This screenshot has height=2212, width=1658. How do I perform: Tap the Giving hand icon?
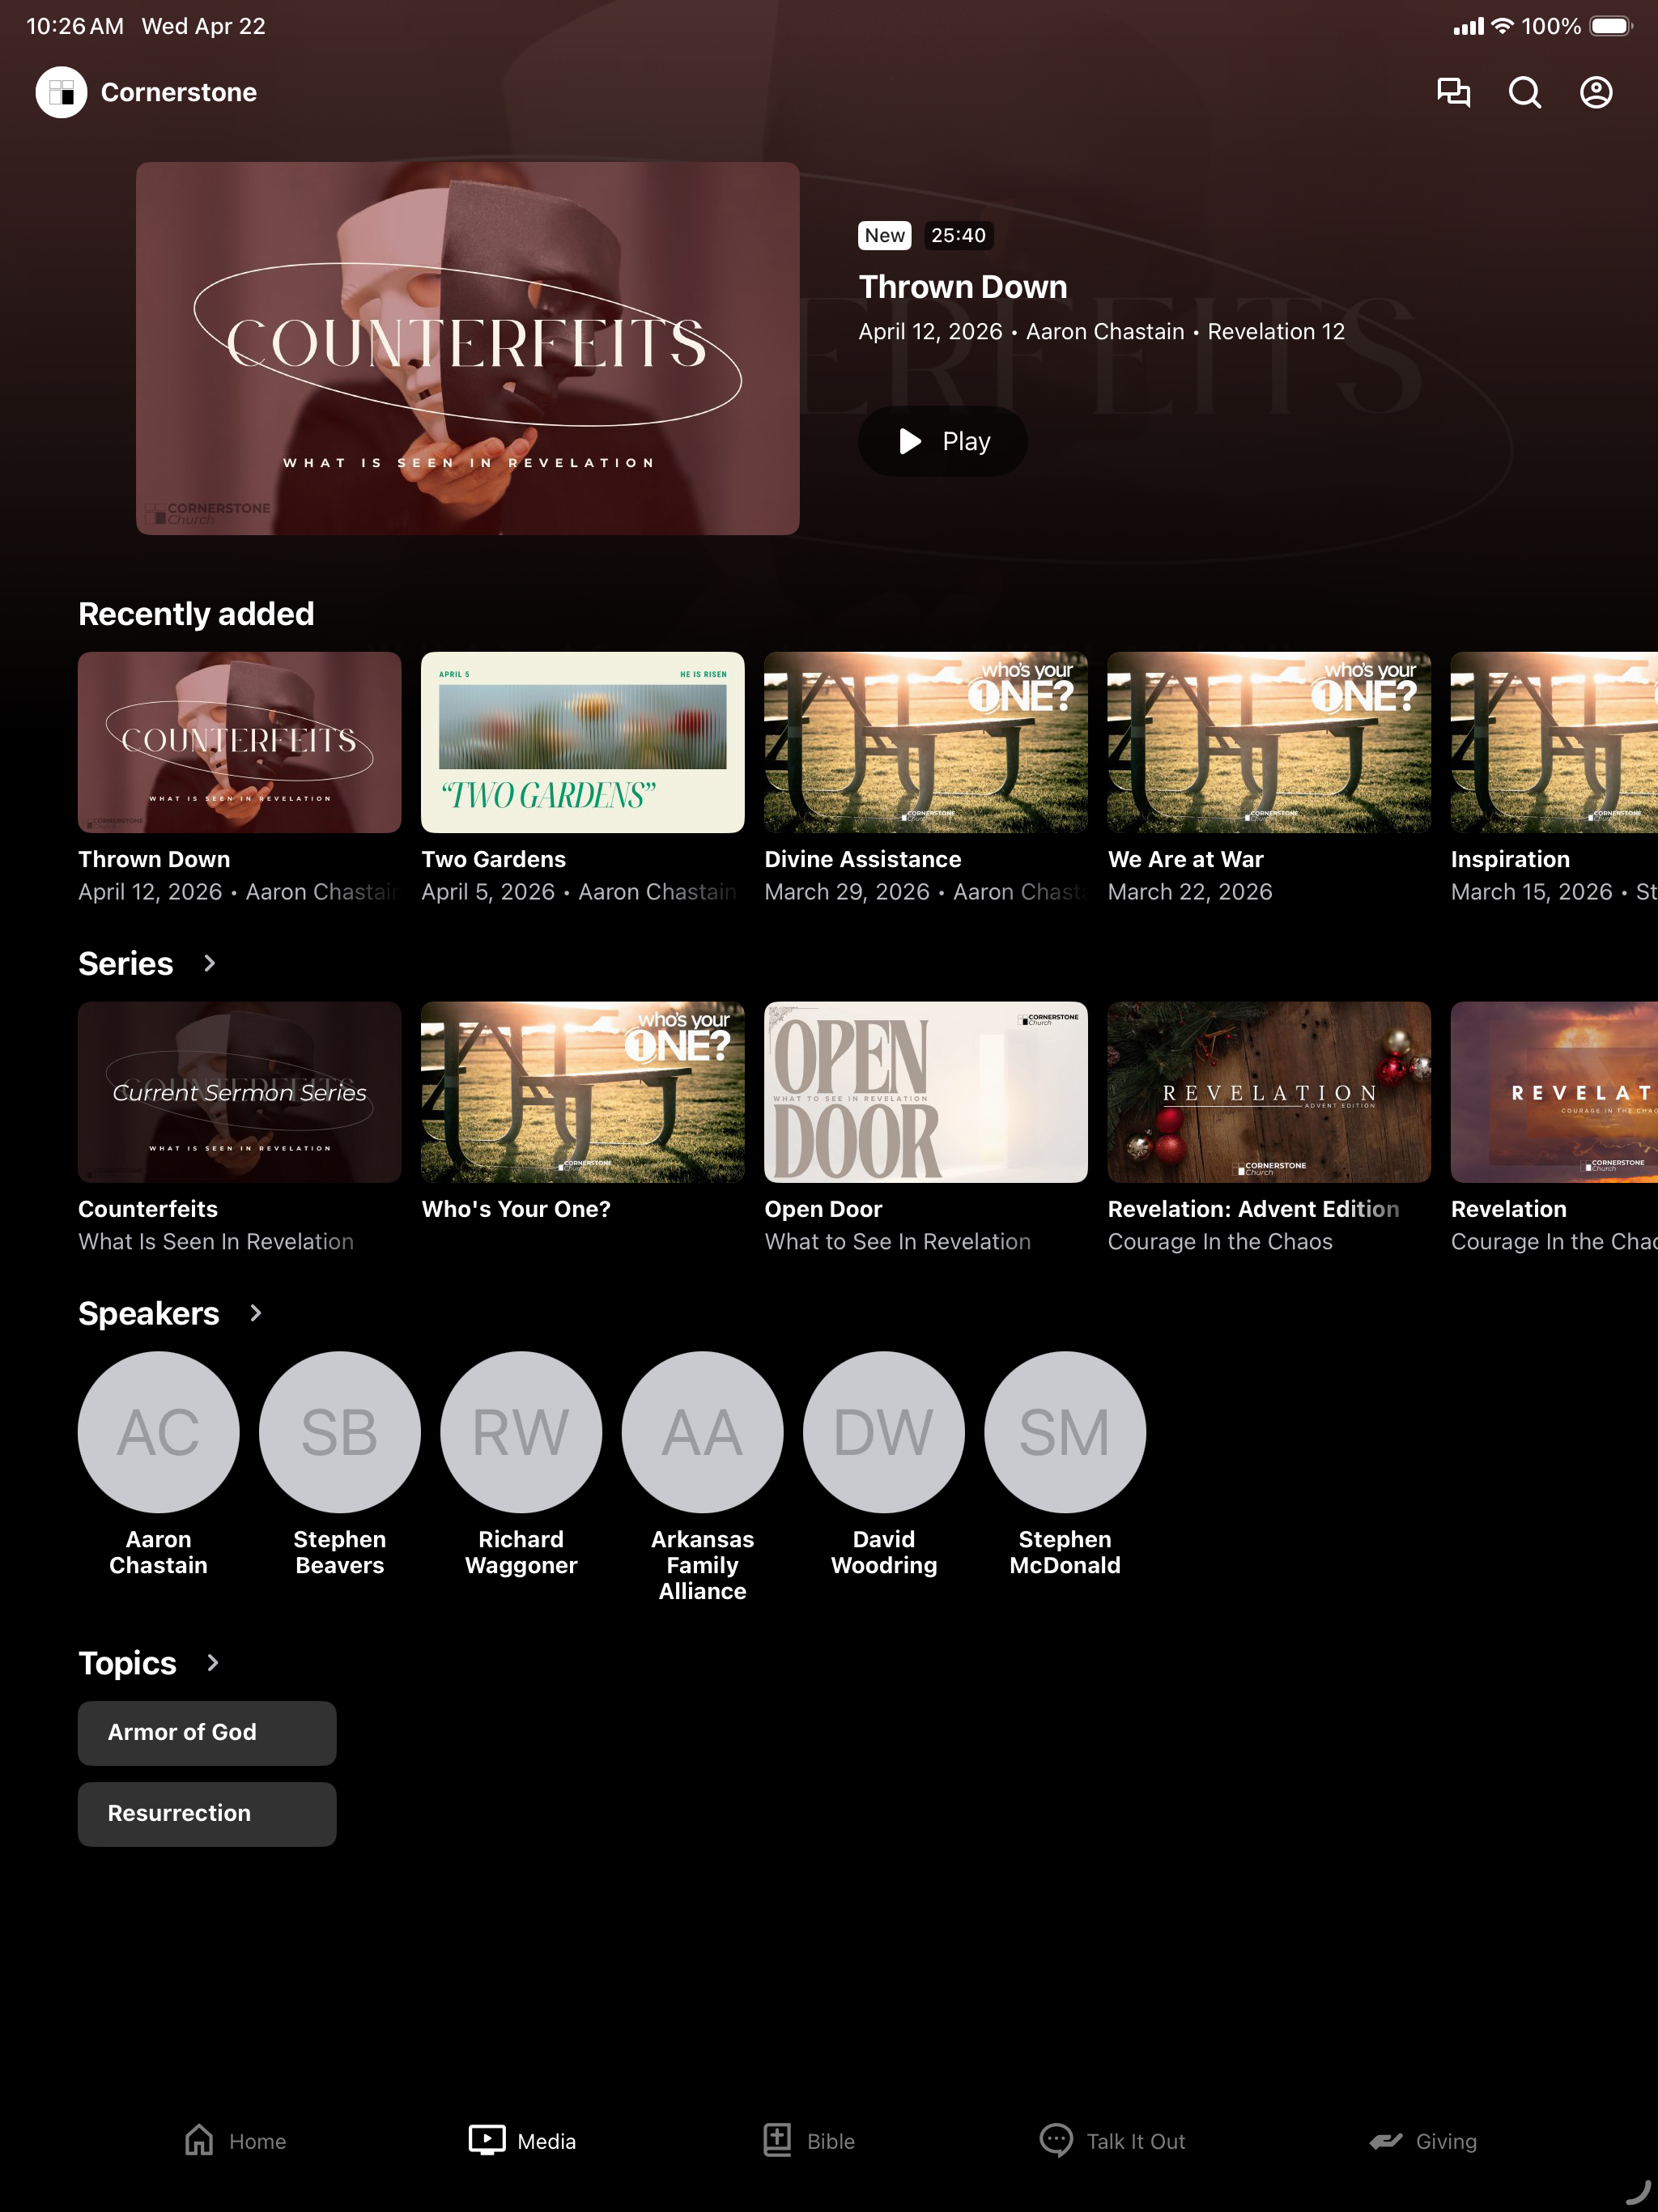click(1385, 2141)
